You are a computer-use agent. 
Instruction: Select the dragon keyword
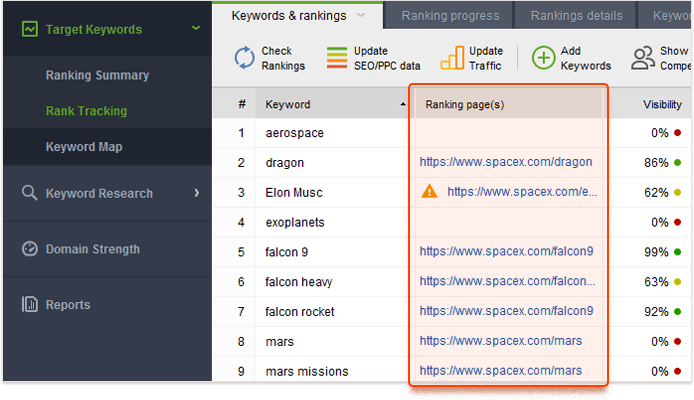tap(285, 163)
